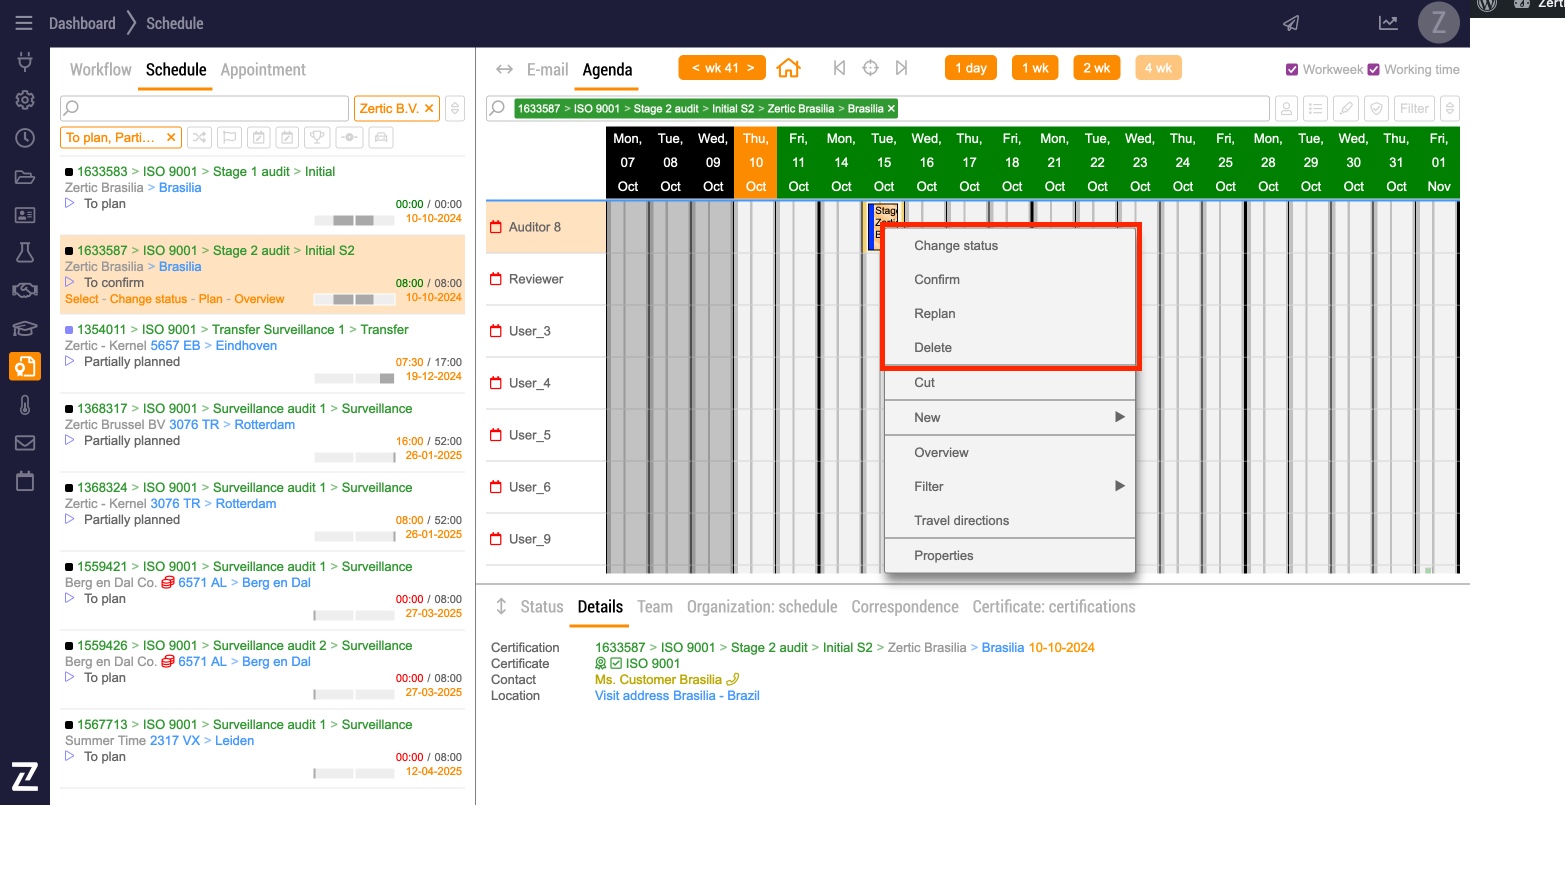Open the To plan, Parti… status dropdown
The height and width of the screenshot is (885, 1565).
click(x=111, y=138)
